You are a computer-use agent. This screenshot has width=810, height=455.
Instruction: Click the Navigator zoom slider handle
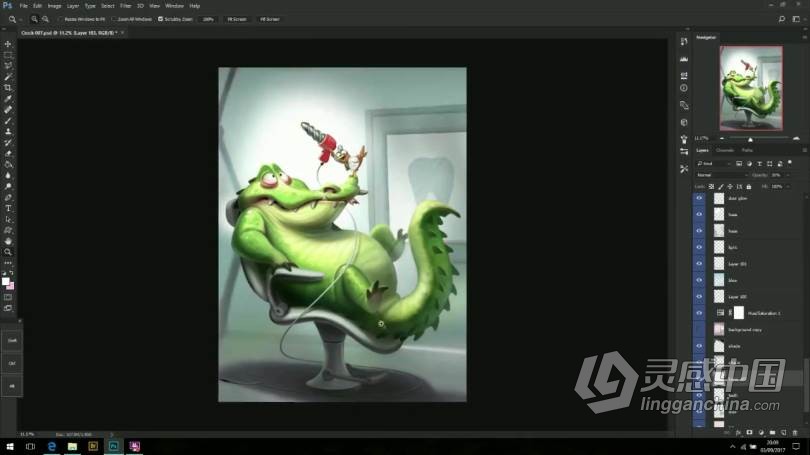(750, 139)
